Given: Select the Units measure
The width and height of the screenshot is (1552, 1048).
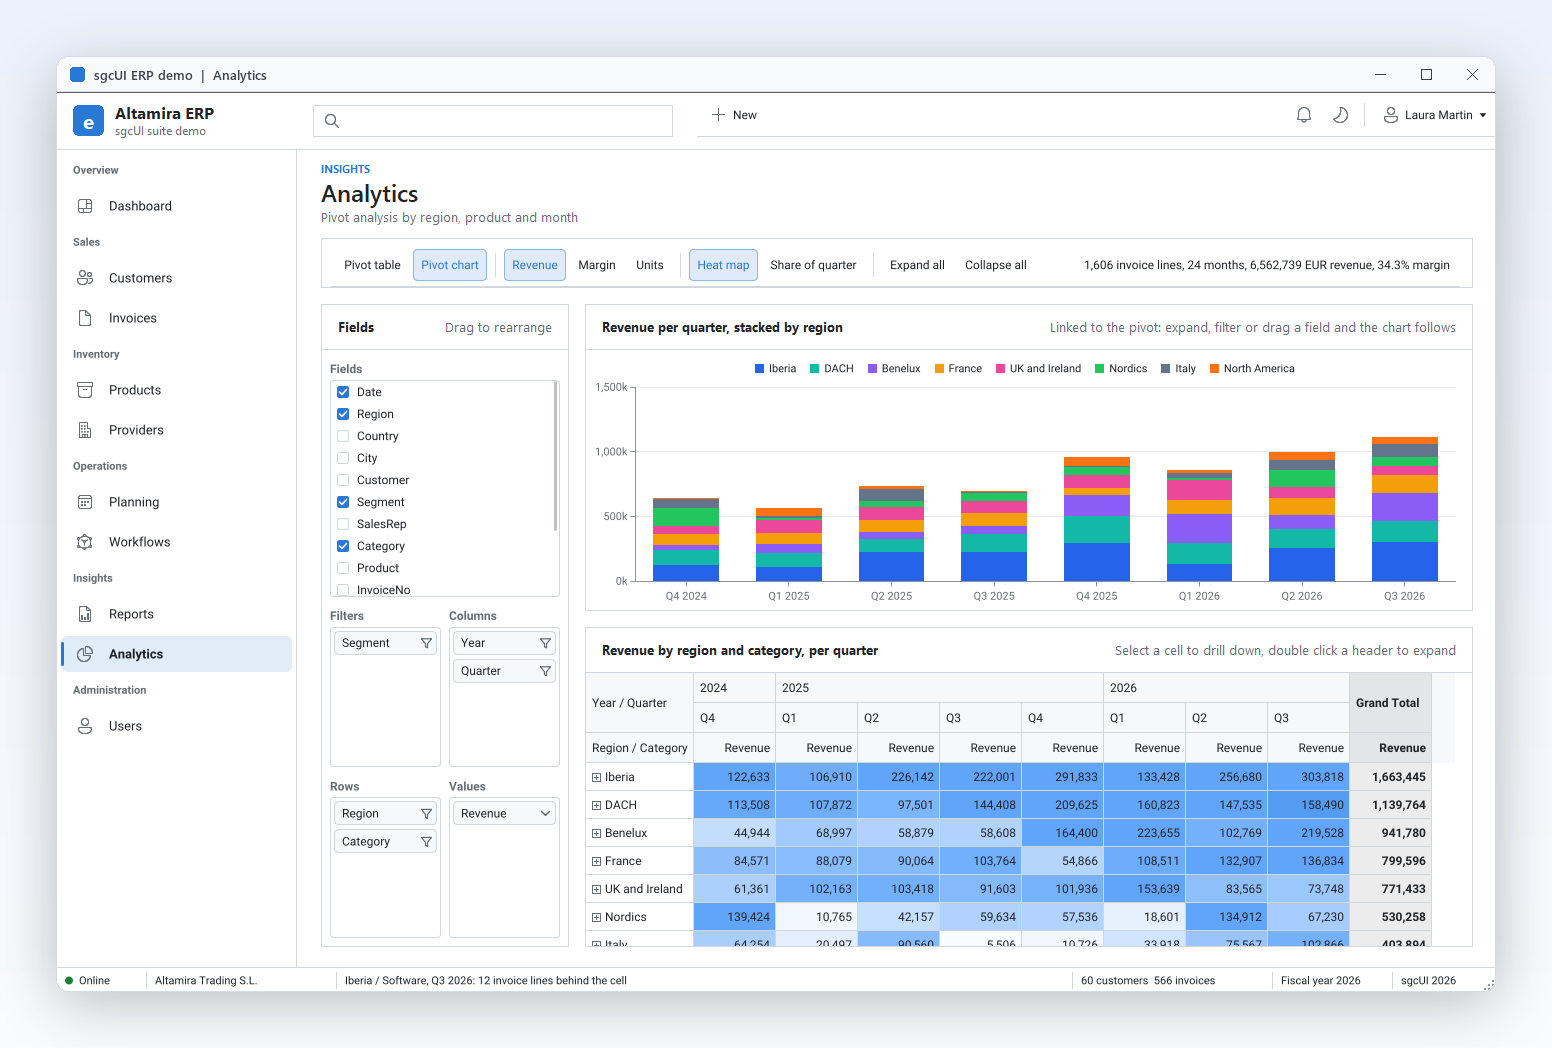Looking at the screenshot, I should 650,265.
